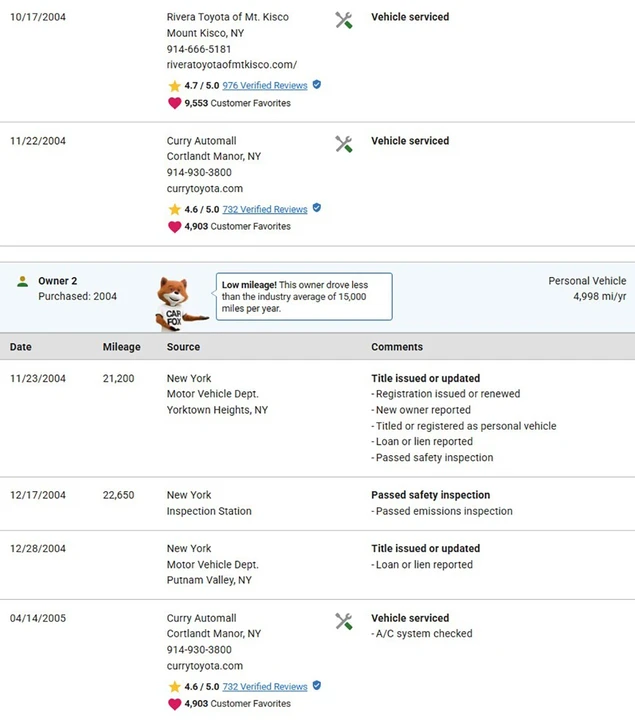Click phone 914-930-3800 in the 11/22/2004 entry

point(199,173)
